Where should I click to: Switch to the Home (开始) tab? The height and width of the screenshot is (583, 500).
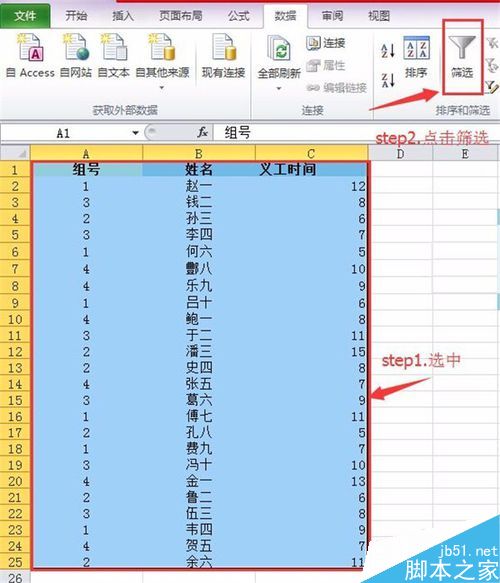point(76,16)
